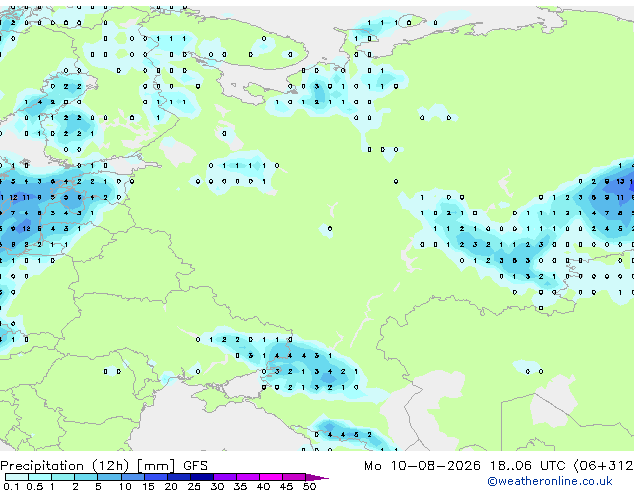634x490 pixels.
Task: Click the 0.5–1 mm legend color box
Action: tap(40, 477)
